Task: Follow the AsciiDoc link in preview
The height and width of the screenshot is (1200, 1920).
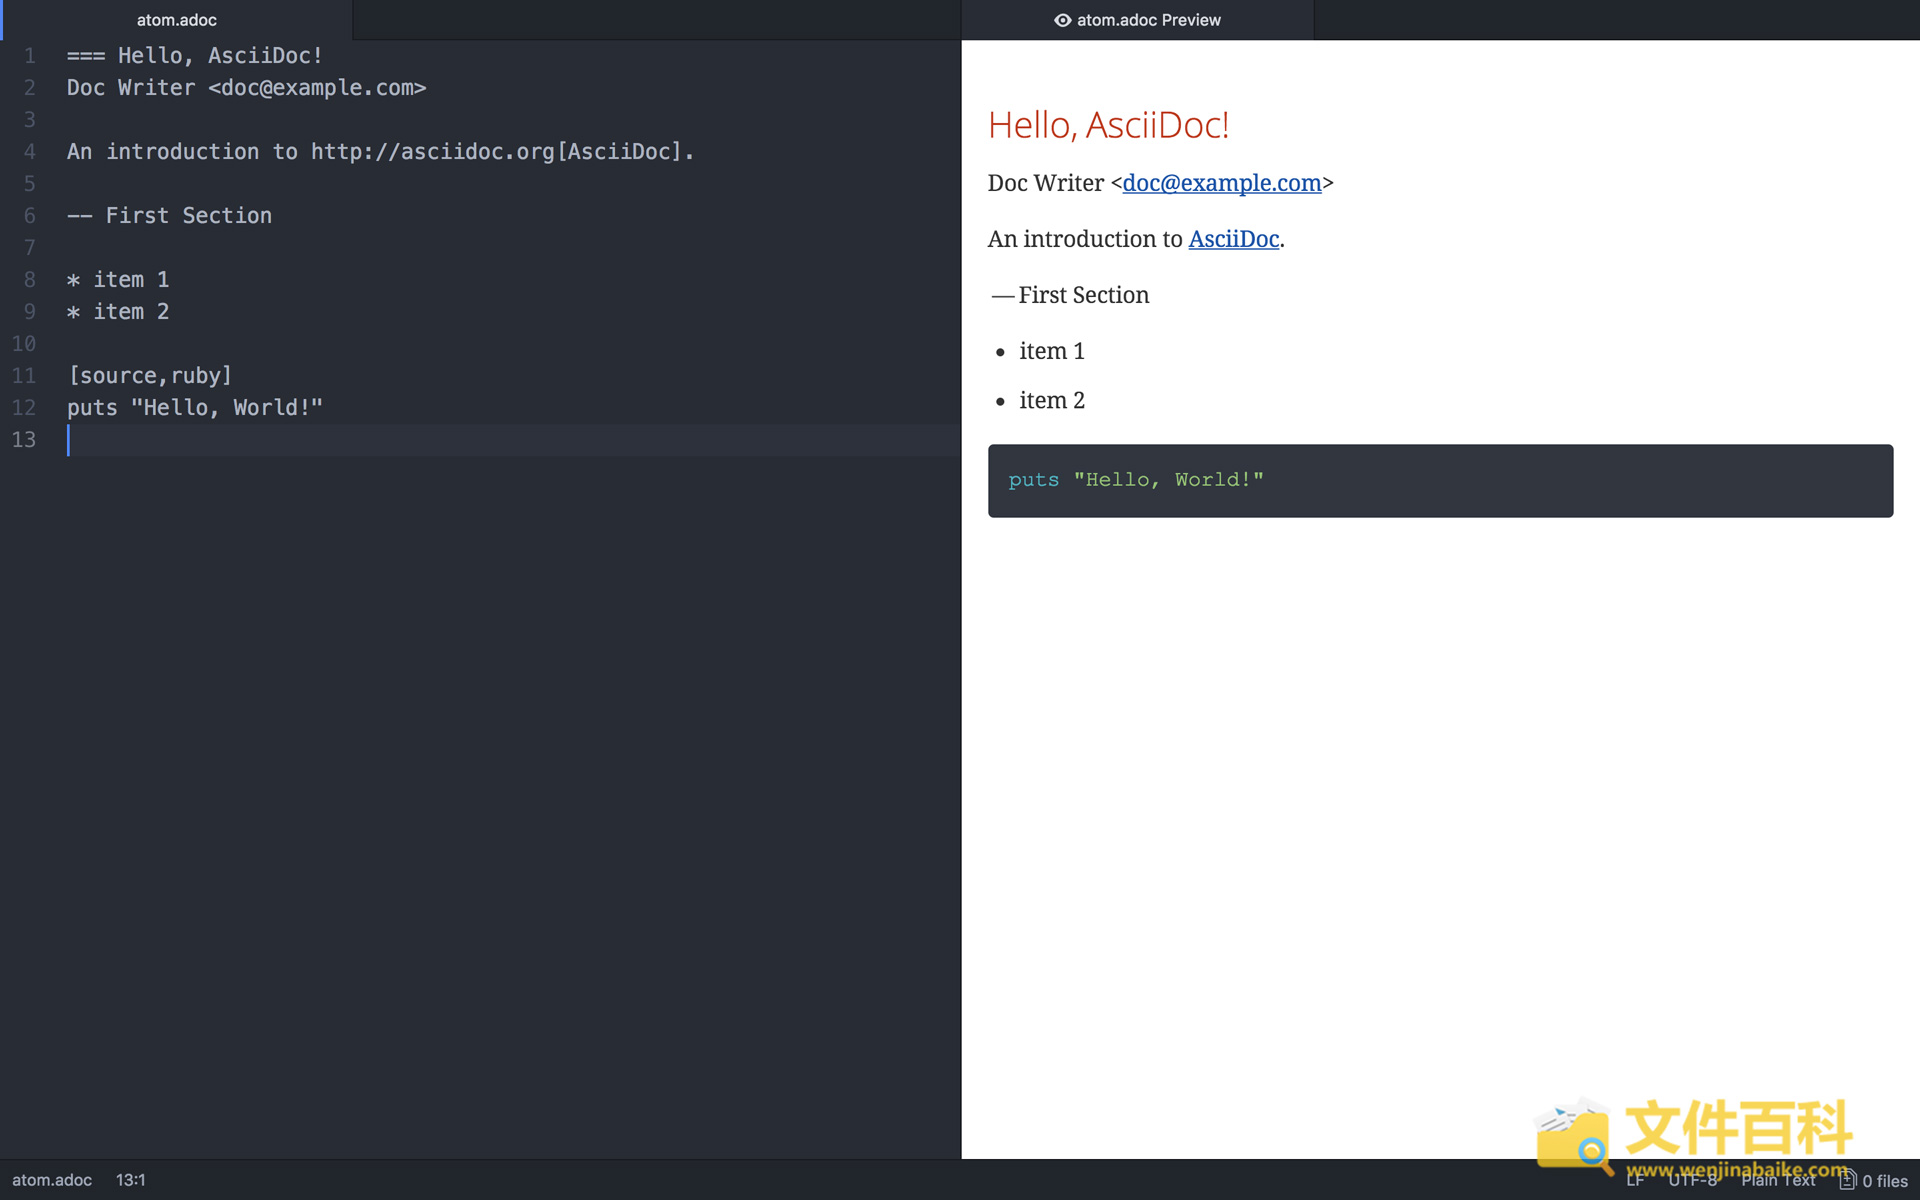Action: pyautogui.click(x=1233, y=239)
